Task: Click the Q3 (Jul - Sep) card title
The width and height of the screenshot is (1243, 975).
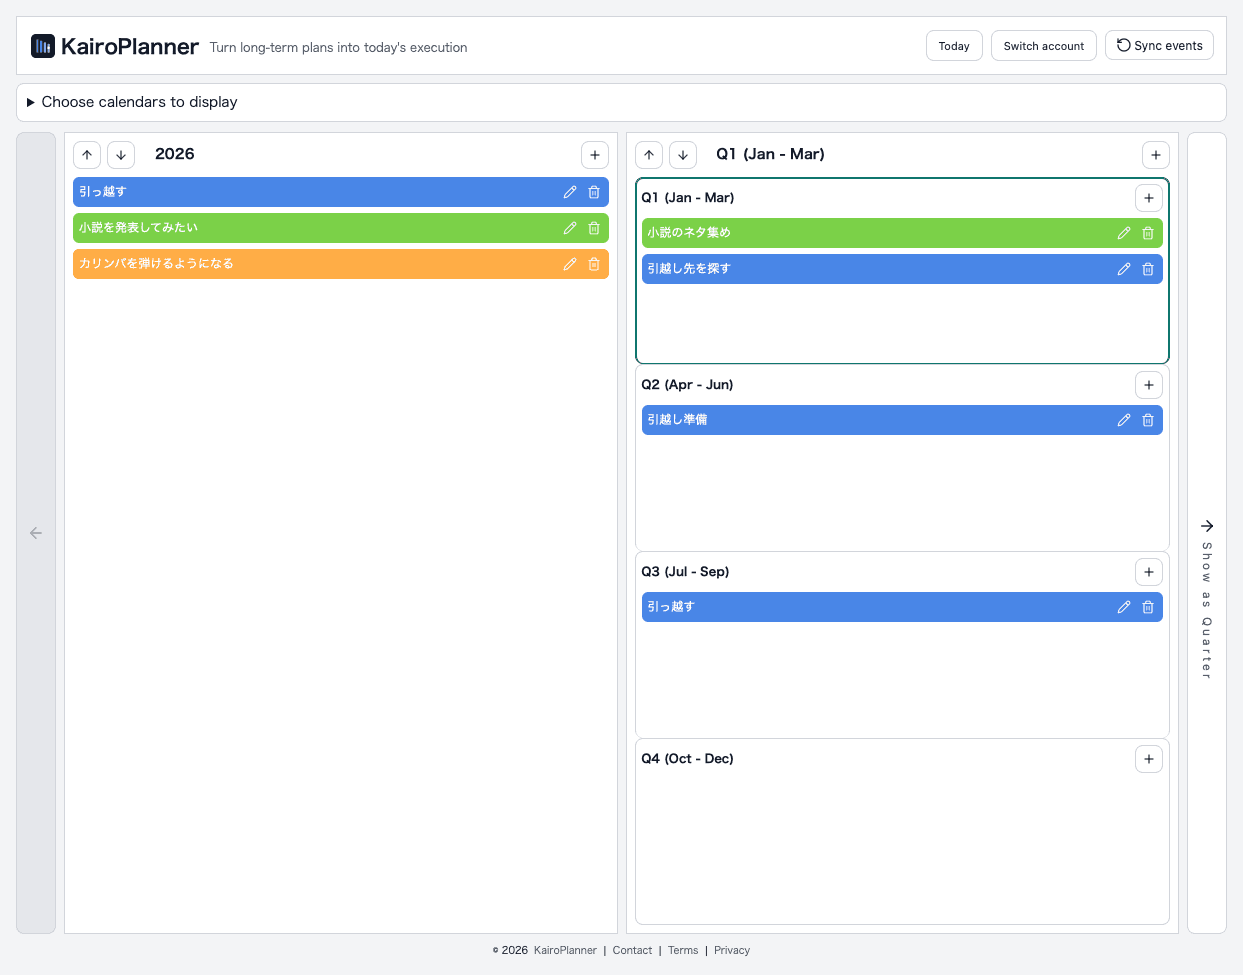Action: pos(685,572)
